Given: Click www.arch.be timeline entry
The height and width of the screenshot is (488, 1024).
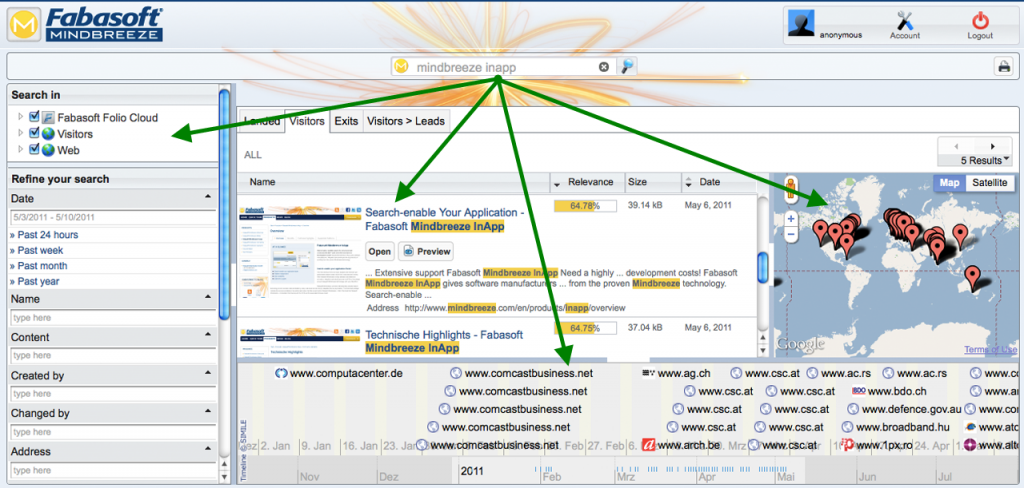Looking at the screenshot, I should pos(681,445).
